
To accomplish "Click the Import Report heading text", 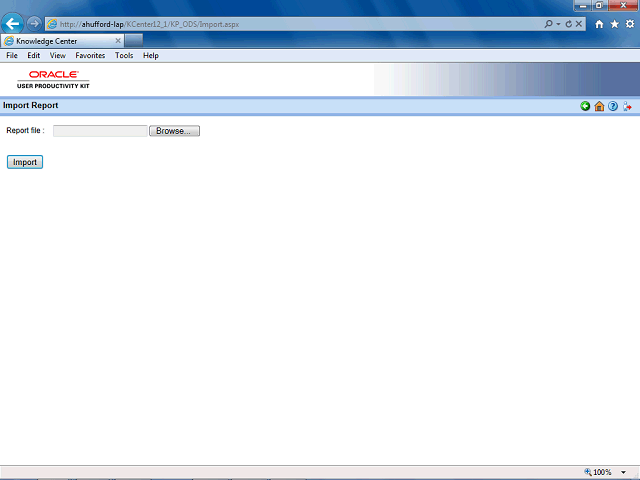I will click(x=31, y=105).
